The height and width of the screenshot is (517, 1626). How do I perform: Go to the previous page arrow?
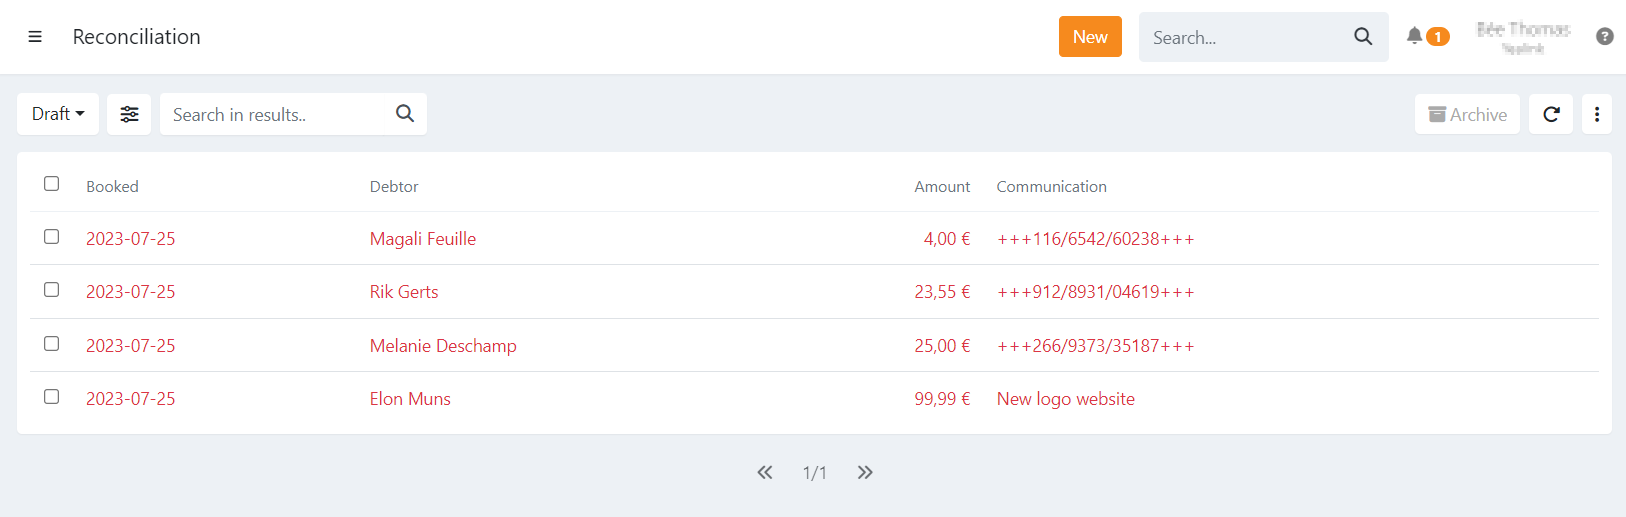tap(765, 472)
